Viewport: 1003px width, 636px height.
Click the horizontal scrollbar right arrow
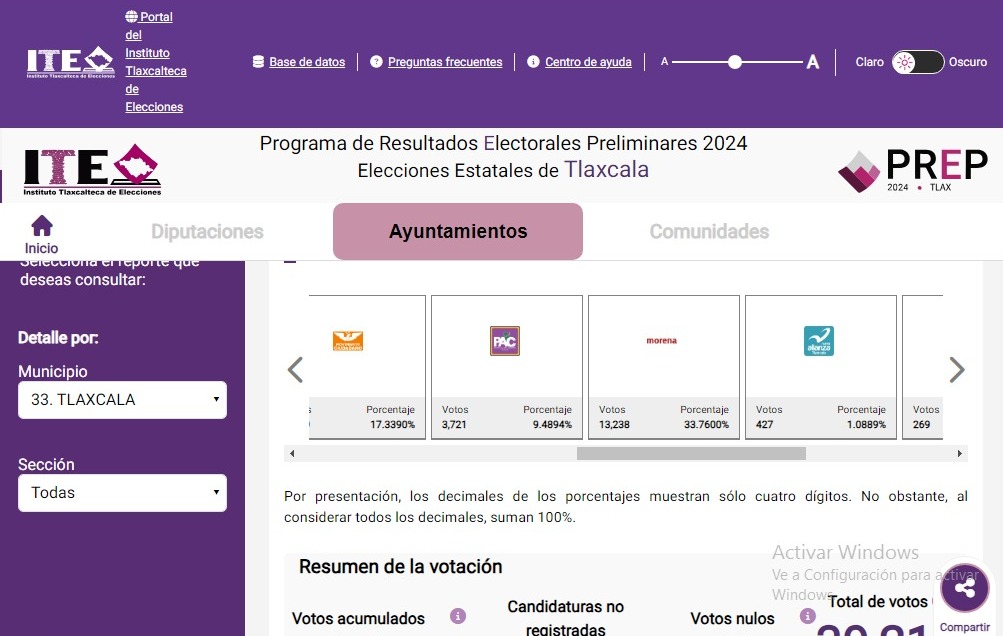click(960, 454)
